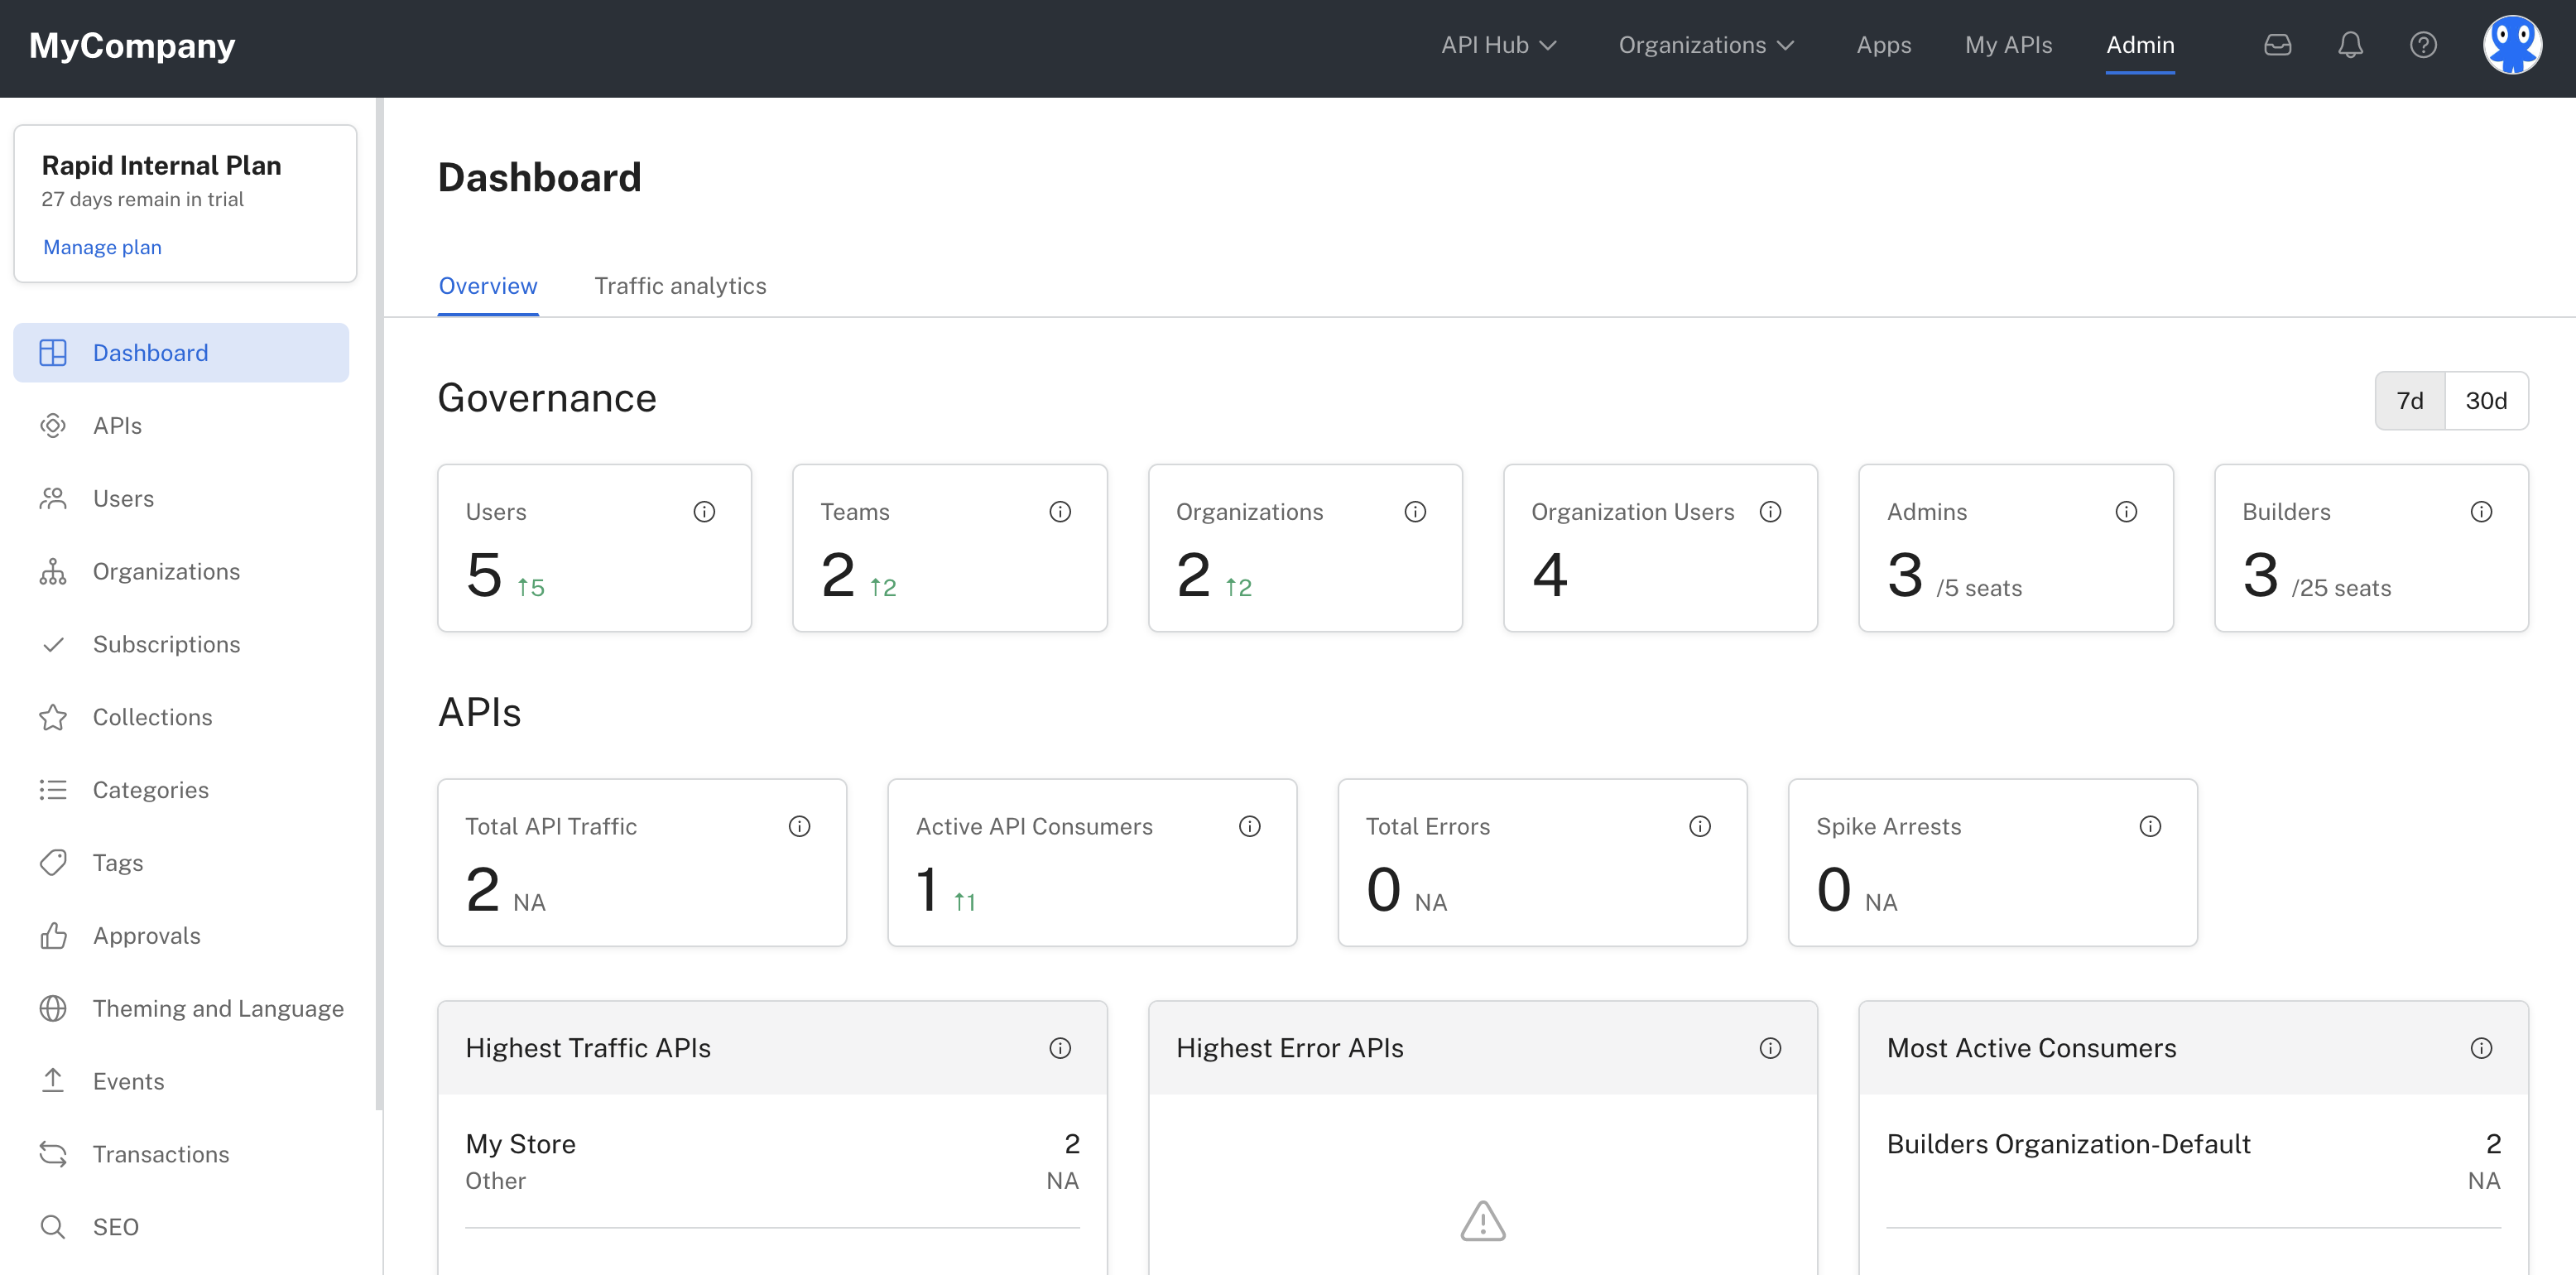Screen dimensions: 2576x1275
Task: Click the Most Active Consumers info icon
Action: (2481, 1048)
